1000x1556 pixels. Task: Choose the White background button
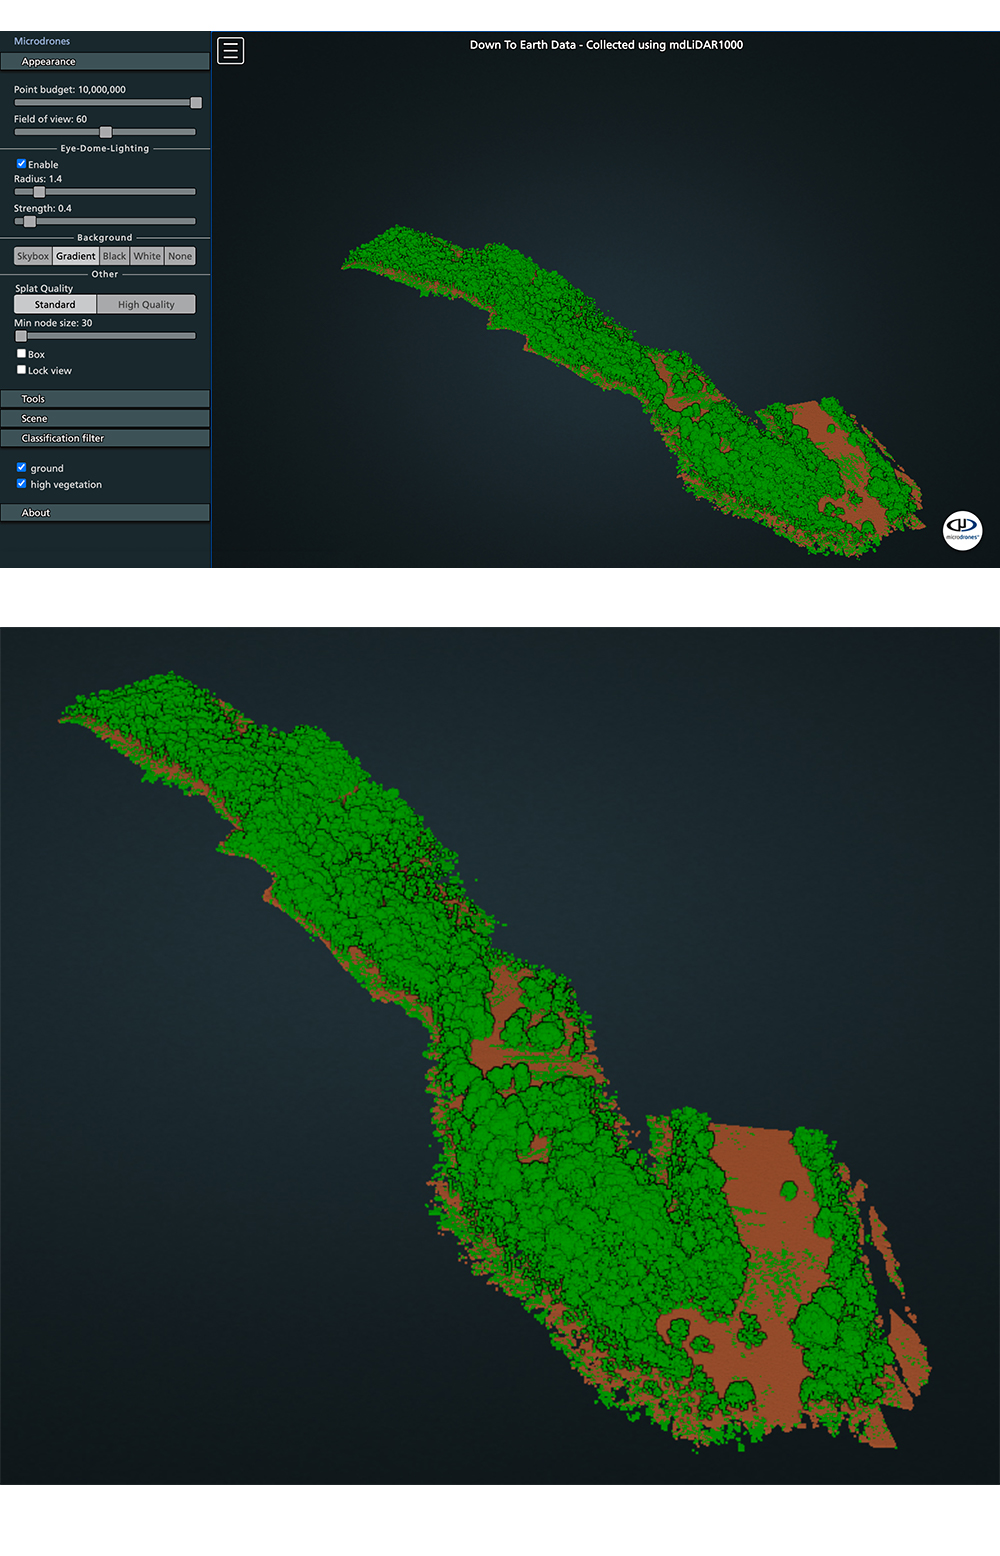pos(147,256)
